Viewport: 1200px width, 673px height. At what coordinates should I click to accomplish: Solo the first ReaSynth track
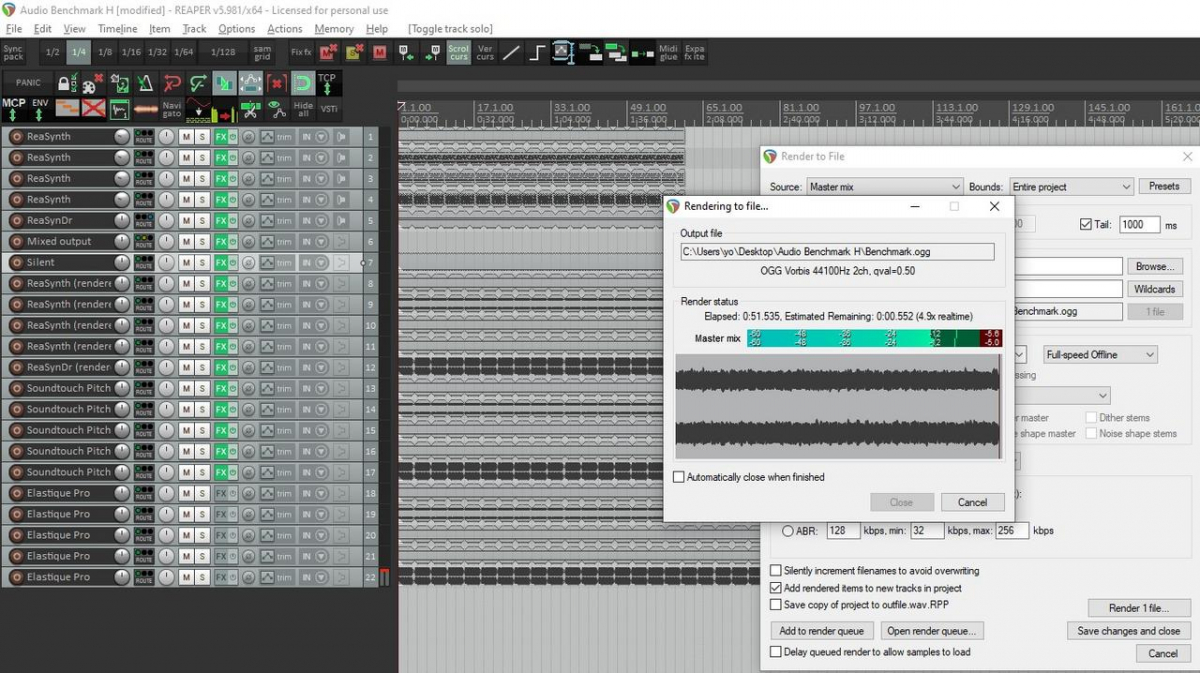click(202, 136)
